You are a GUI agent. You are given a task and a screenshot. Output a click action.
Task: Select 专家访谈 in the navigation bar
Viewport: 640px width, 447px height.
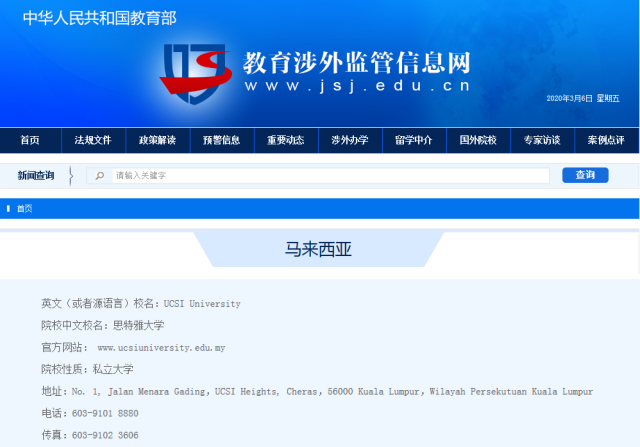[x=542, y=140]
